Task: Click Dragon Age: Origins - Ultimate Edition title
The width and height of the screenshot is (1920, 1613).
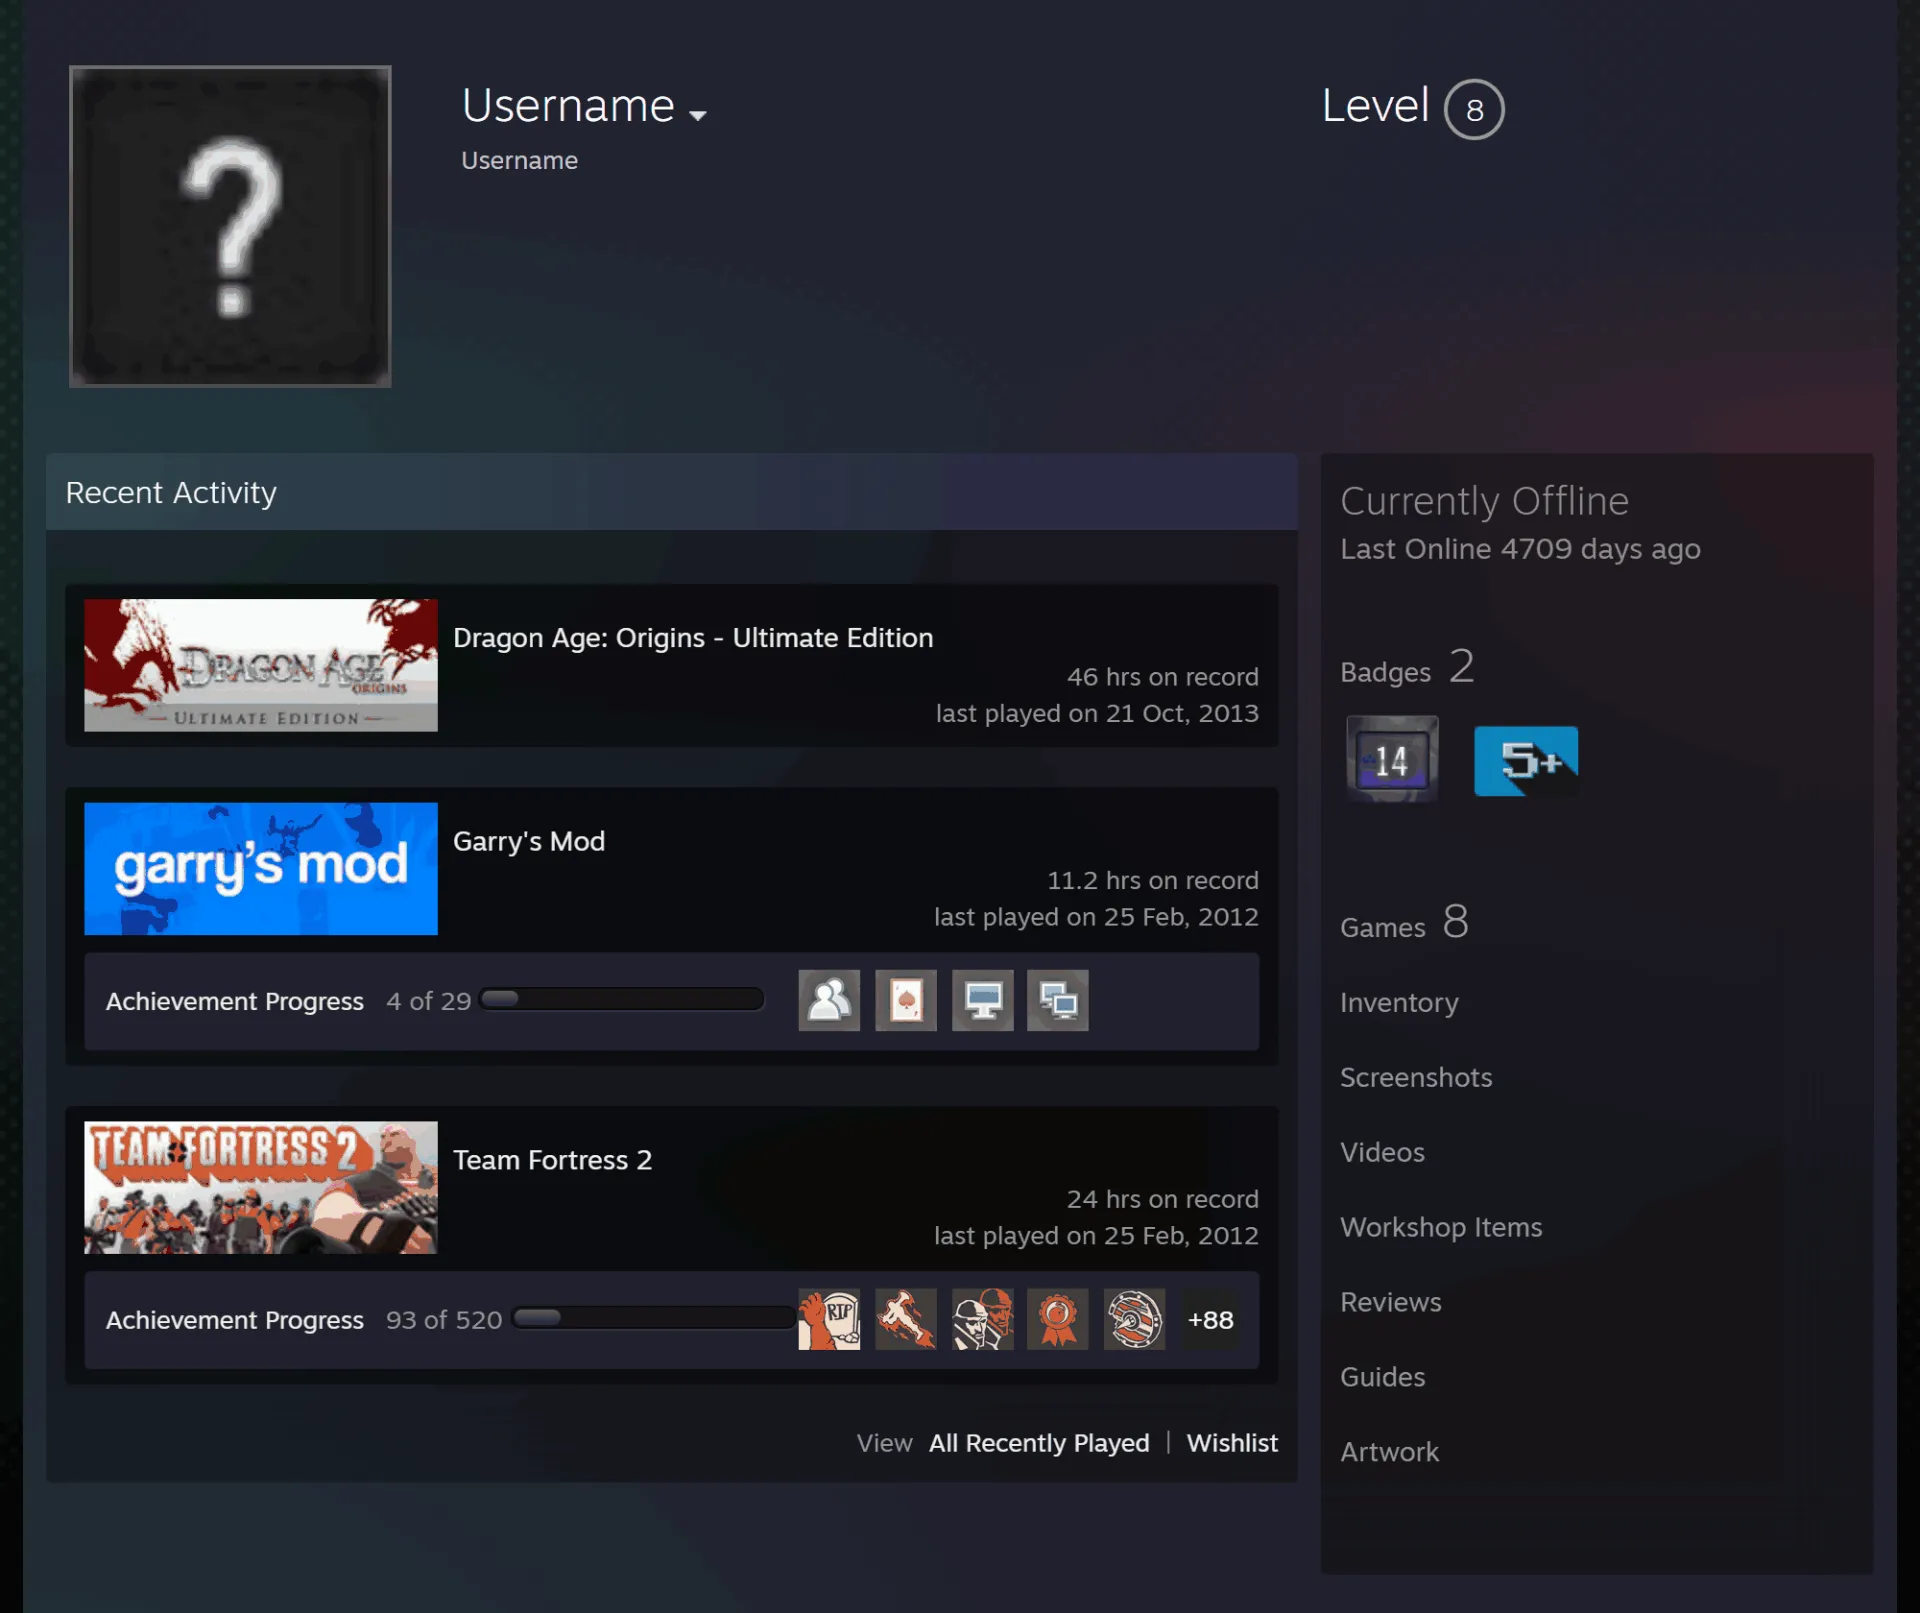Action: (x=693, y=638)
